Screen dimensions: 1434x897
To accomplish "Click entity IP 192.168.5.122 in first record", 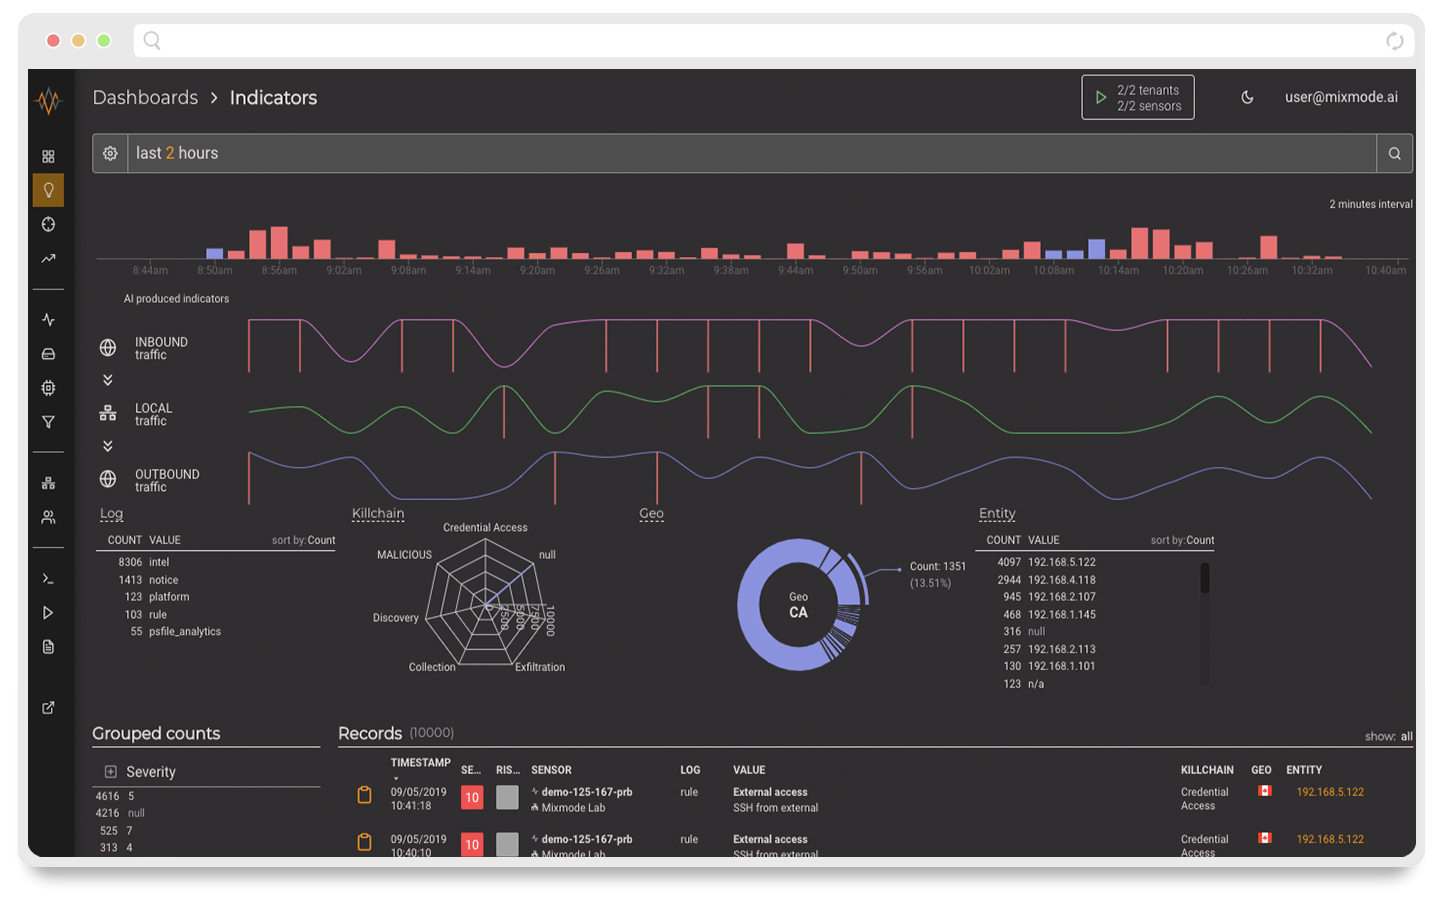I will point(1332,791).
